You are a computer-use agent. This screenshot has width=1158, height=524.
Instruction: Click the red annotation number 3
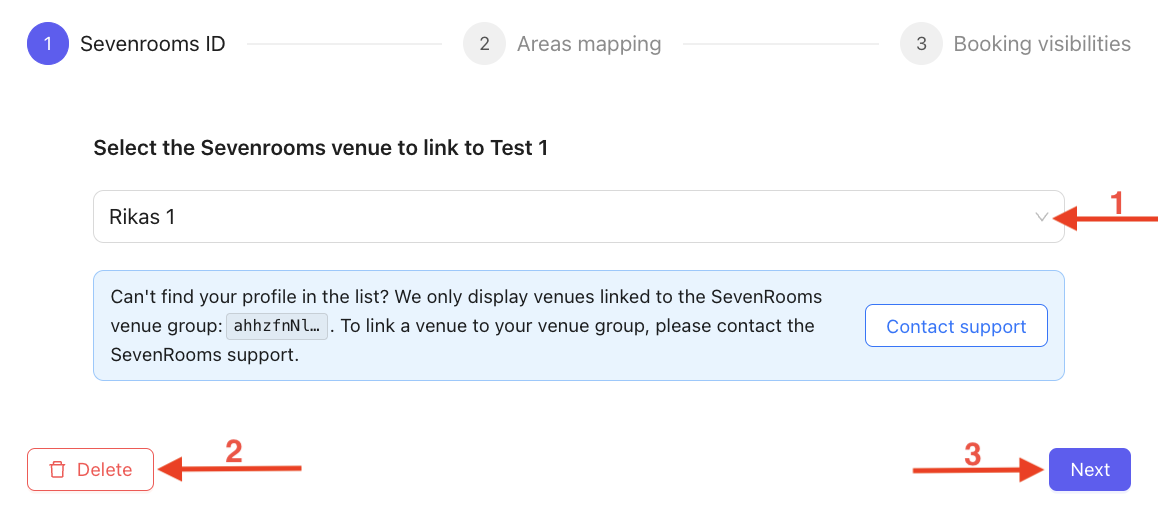point(972,455)
